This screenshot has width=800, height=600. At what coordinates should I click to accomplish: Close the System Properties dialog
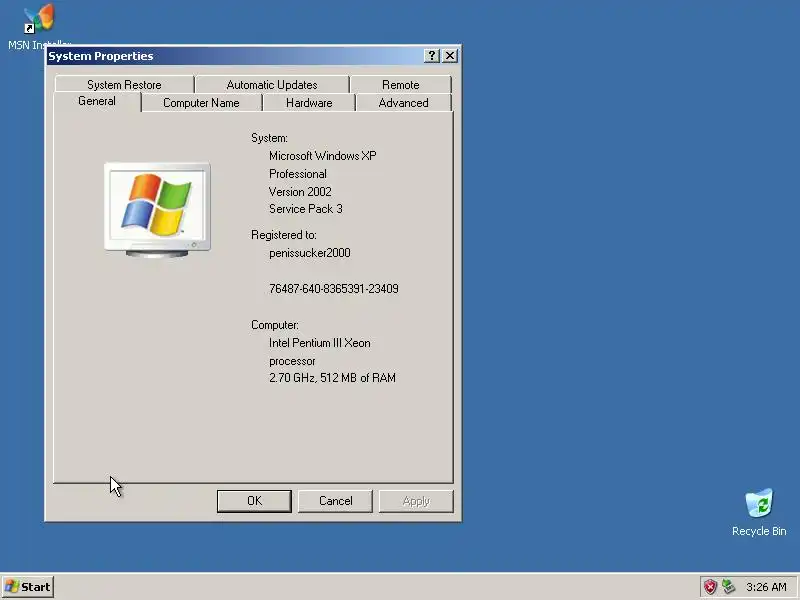450,56
